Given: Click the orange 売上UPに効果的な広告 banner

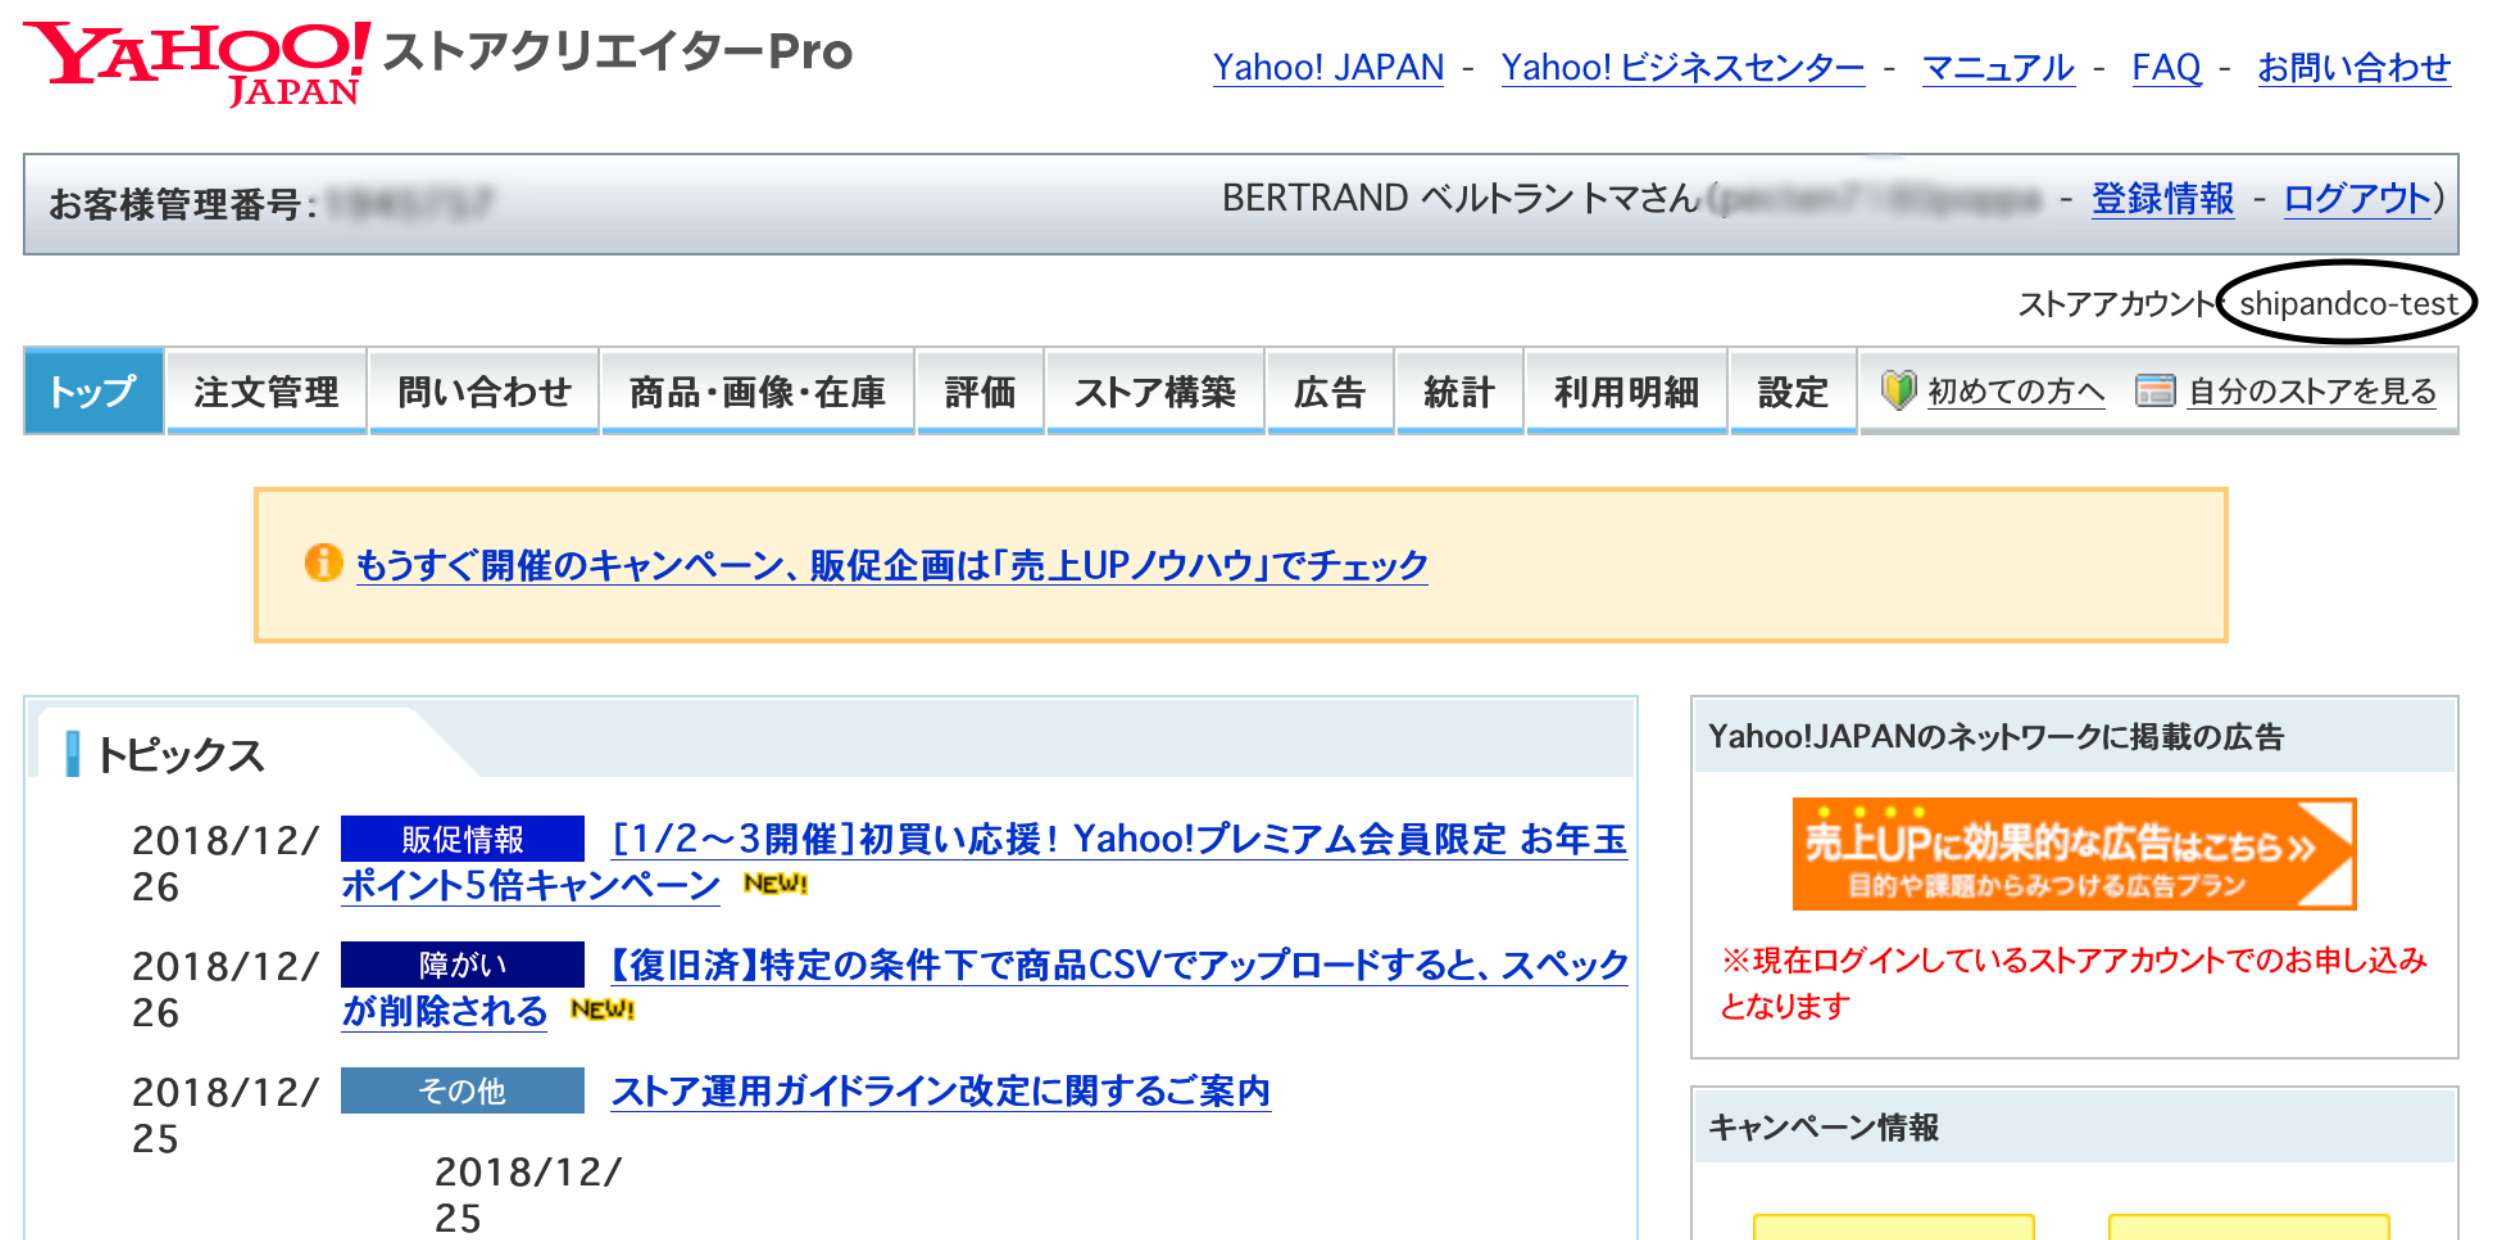Looking at the screenshot, I should click(x=2074, y=853).
